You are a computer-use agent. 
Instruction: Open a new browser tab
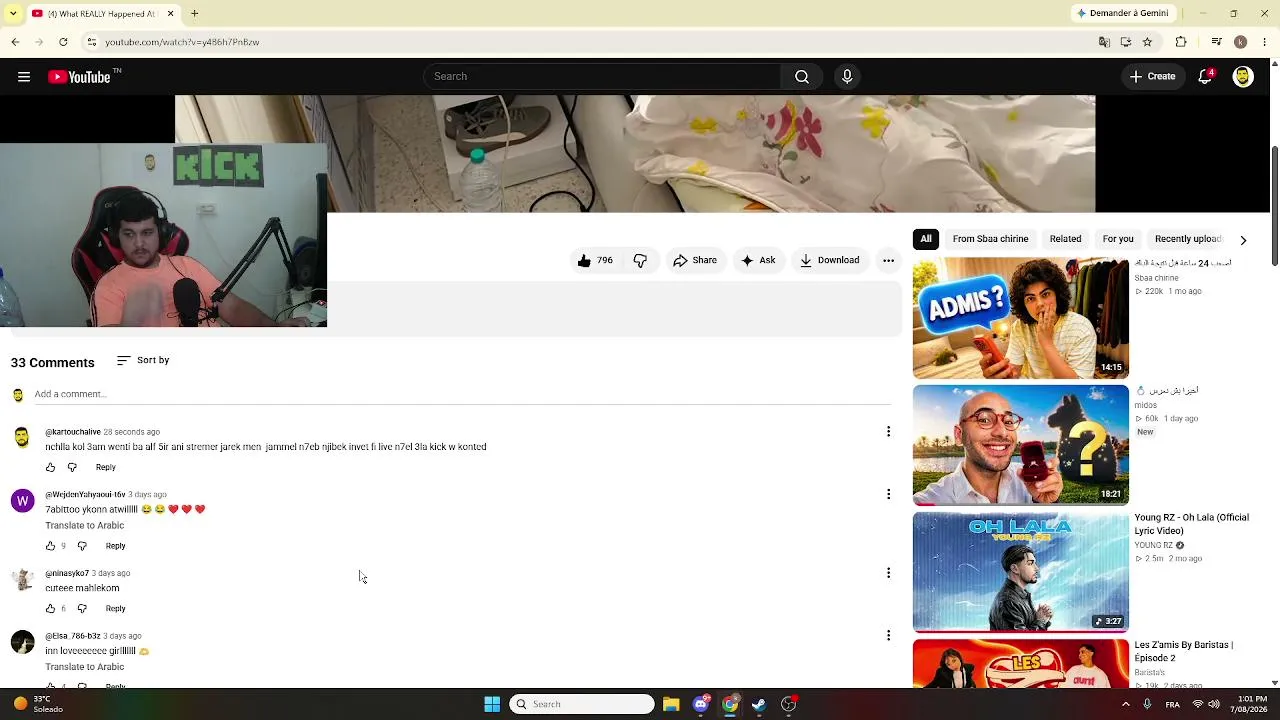click(195, 14)
